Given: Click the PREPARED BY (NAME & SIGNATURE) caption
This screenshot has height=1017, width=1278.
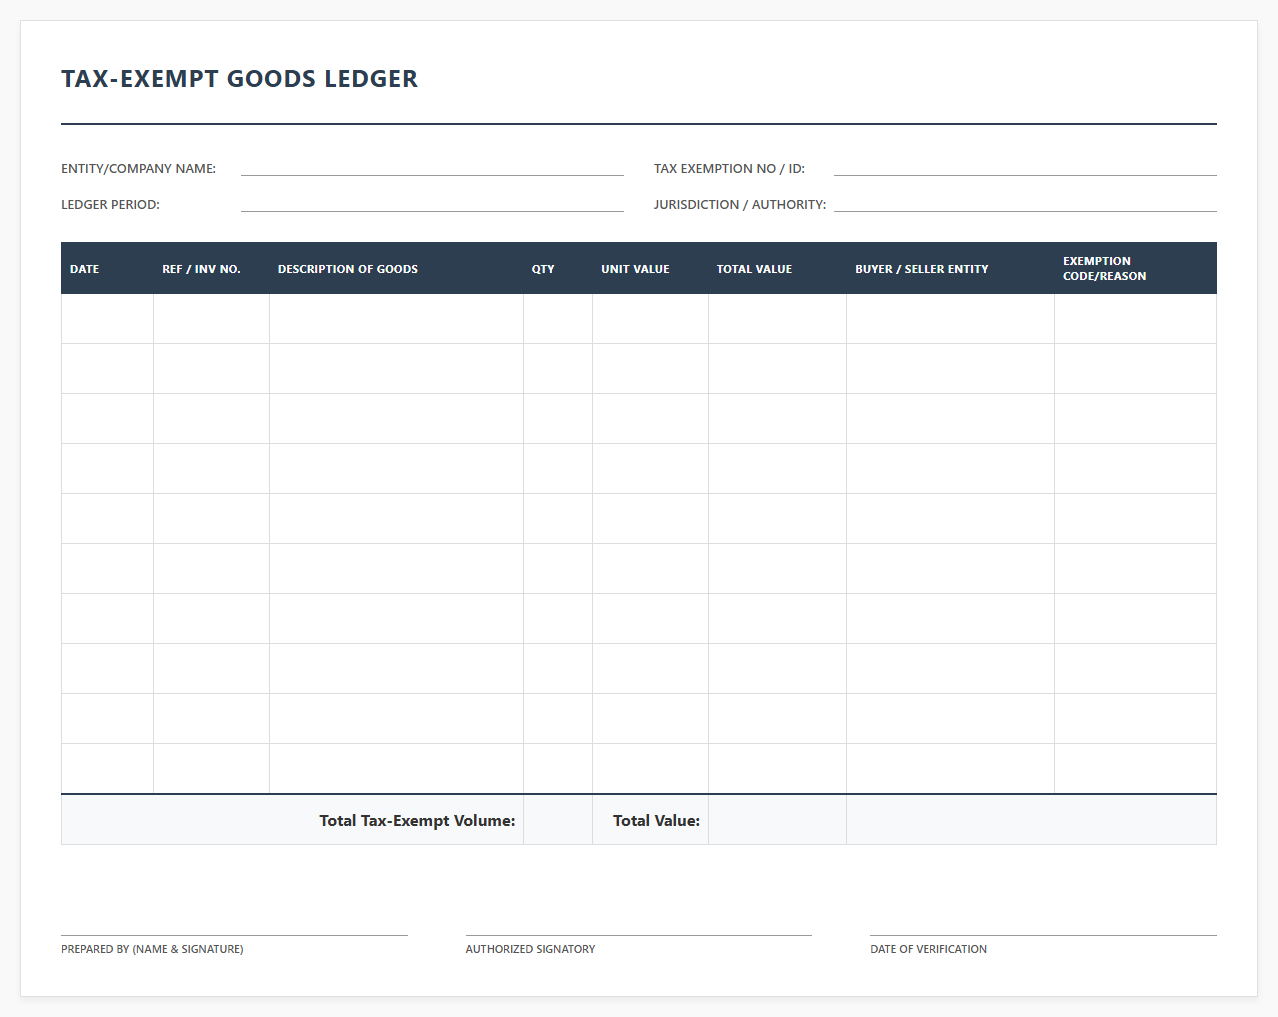Looking at the screenshot, I should pos(152,949).
